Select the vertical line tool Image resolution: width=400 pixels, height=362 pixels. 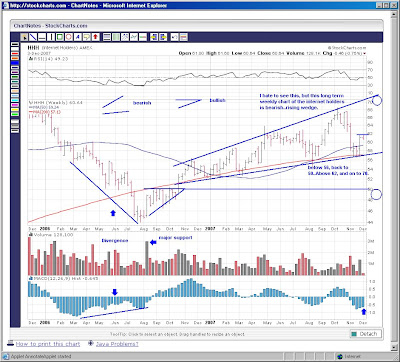(51, 37)
